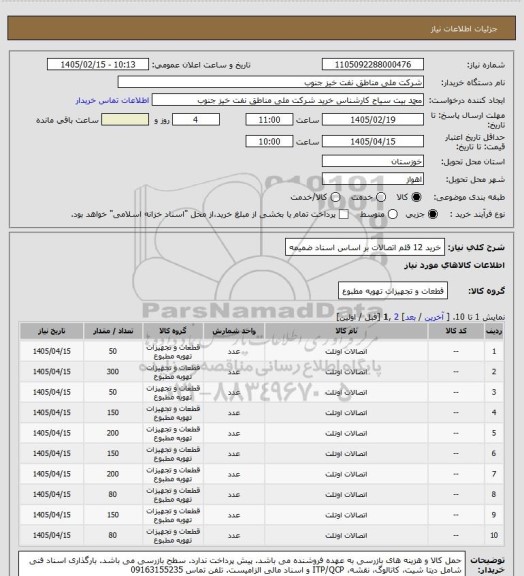Click the گروه کالا column header
The height and width of the screenshot is (576, 524).
173,331
